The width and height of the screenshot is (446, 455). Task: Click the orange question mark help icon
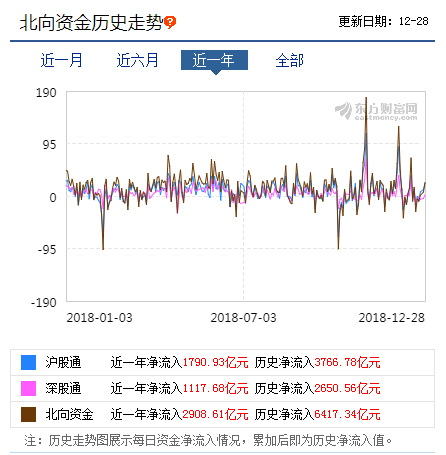click(x=170, y=22)
